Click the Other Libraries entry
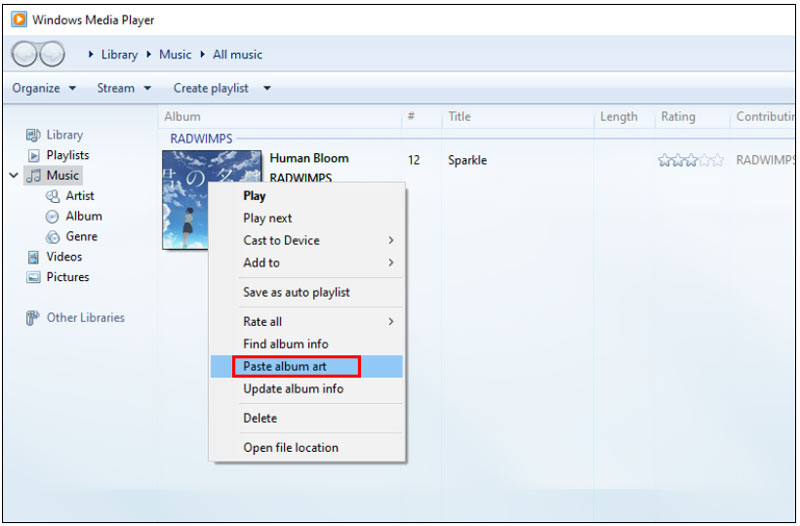 [x=85, y=318]
